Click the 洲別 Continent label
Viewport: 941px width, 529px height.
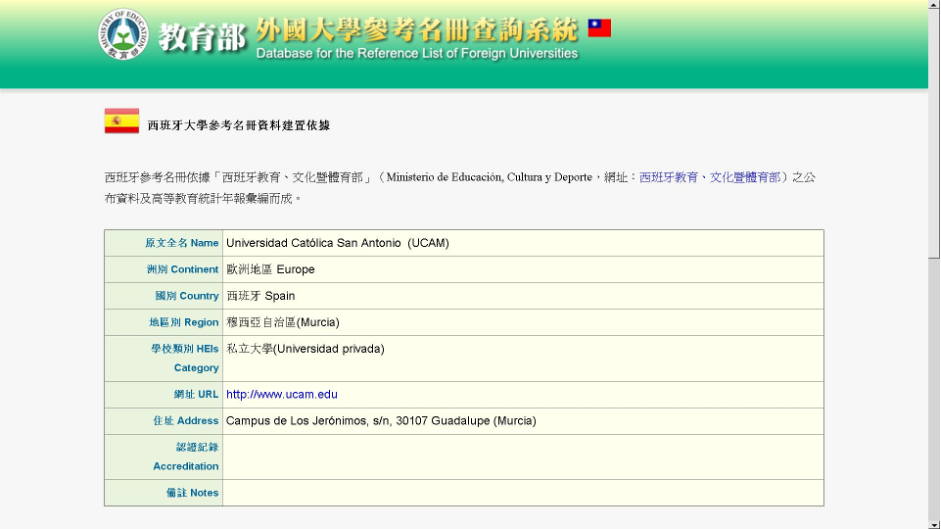pos(182,270)
